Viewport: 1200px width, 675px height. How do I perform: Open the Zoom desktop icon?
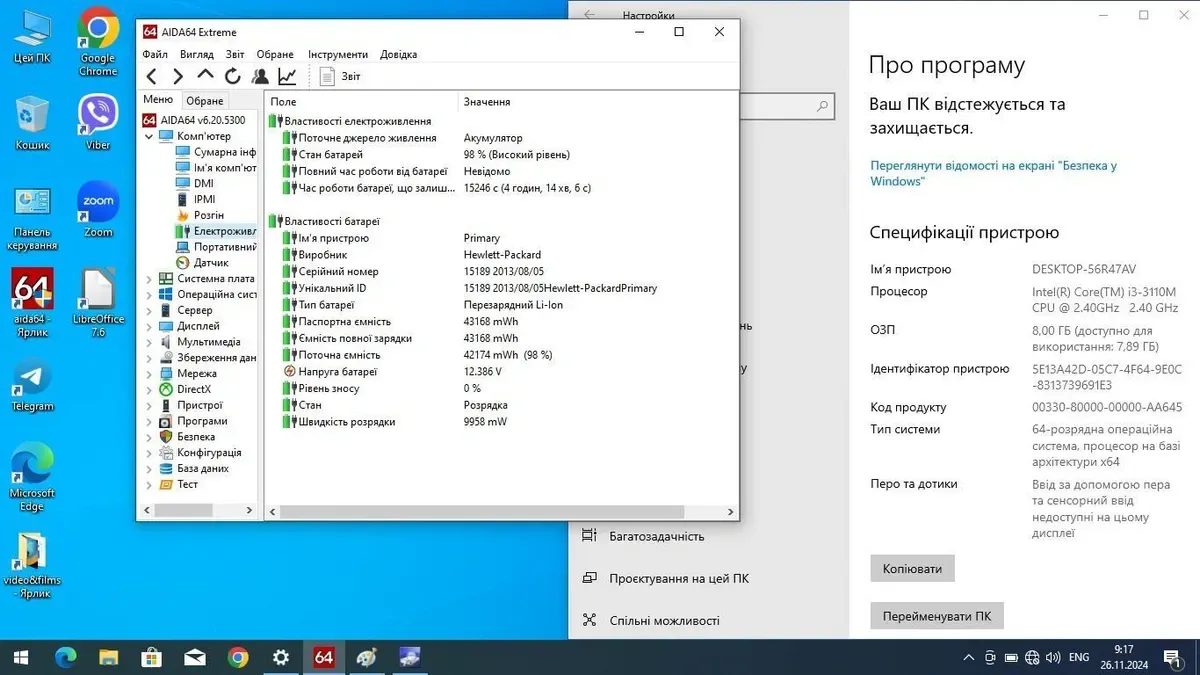coord(98,208)
